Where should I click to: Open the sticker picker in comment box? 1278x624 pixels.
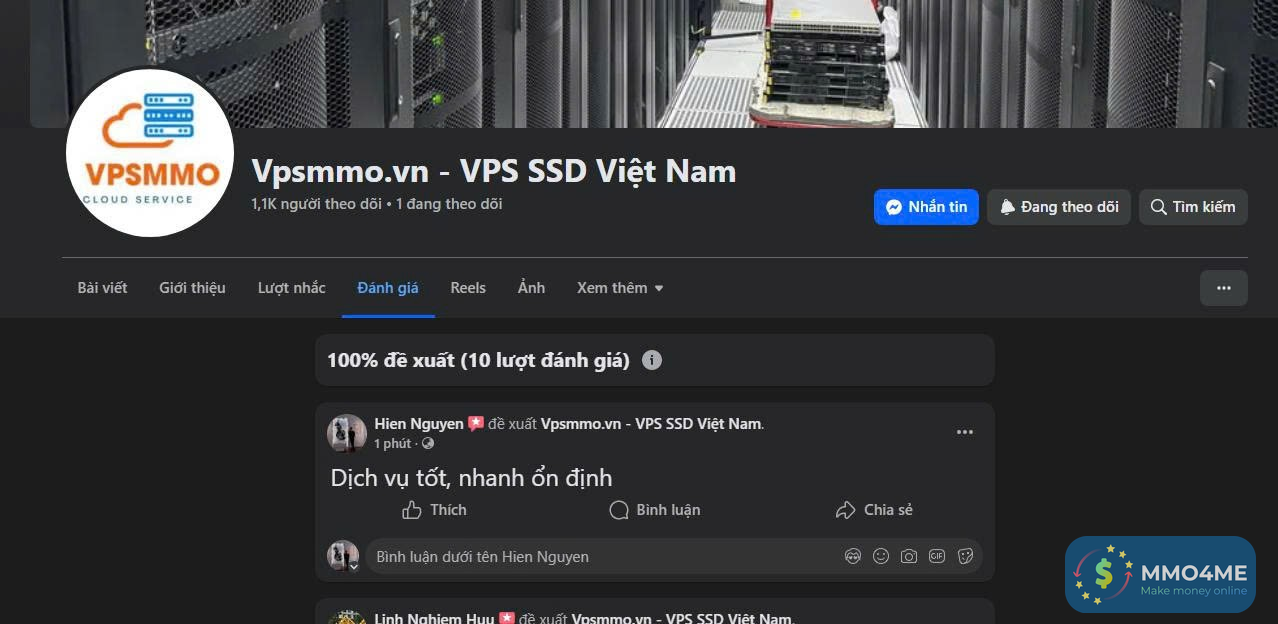click(x=965, y=556)
